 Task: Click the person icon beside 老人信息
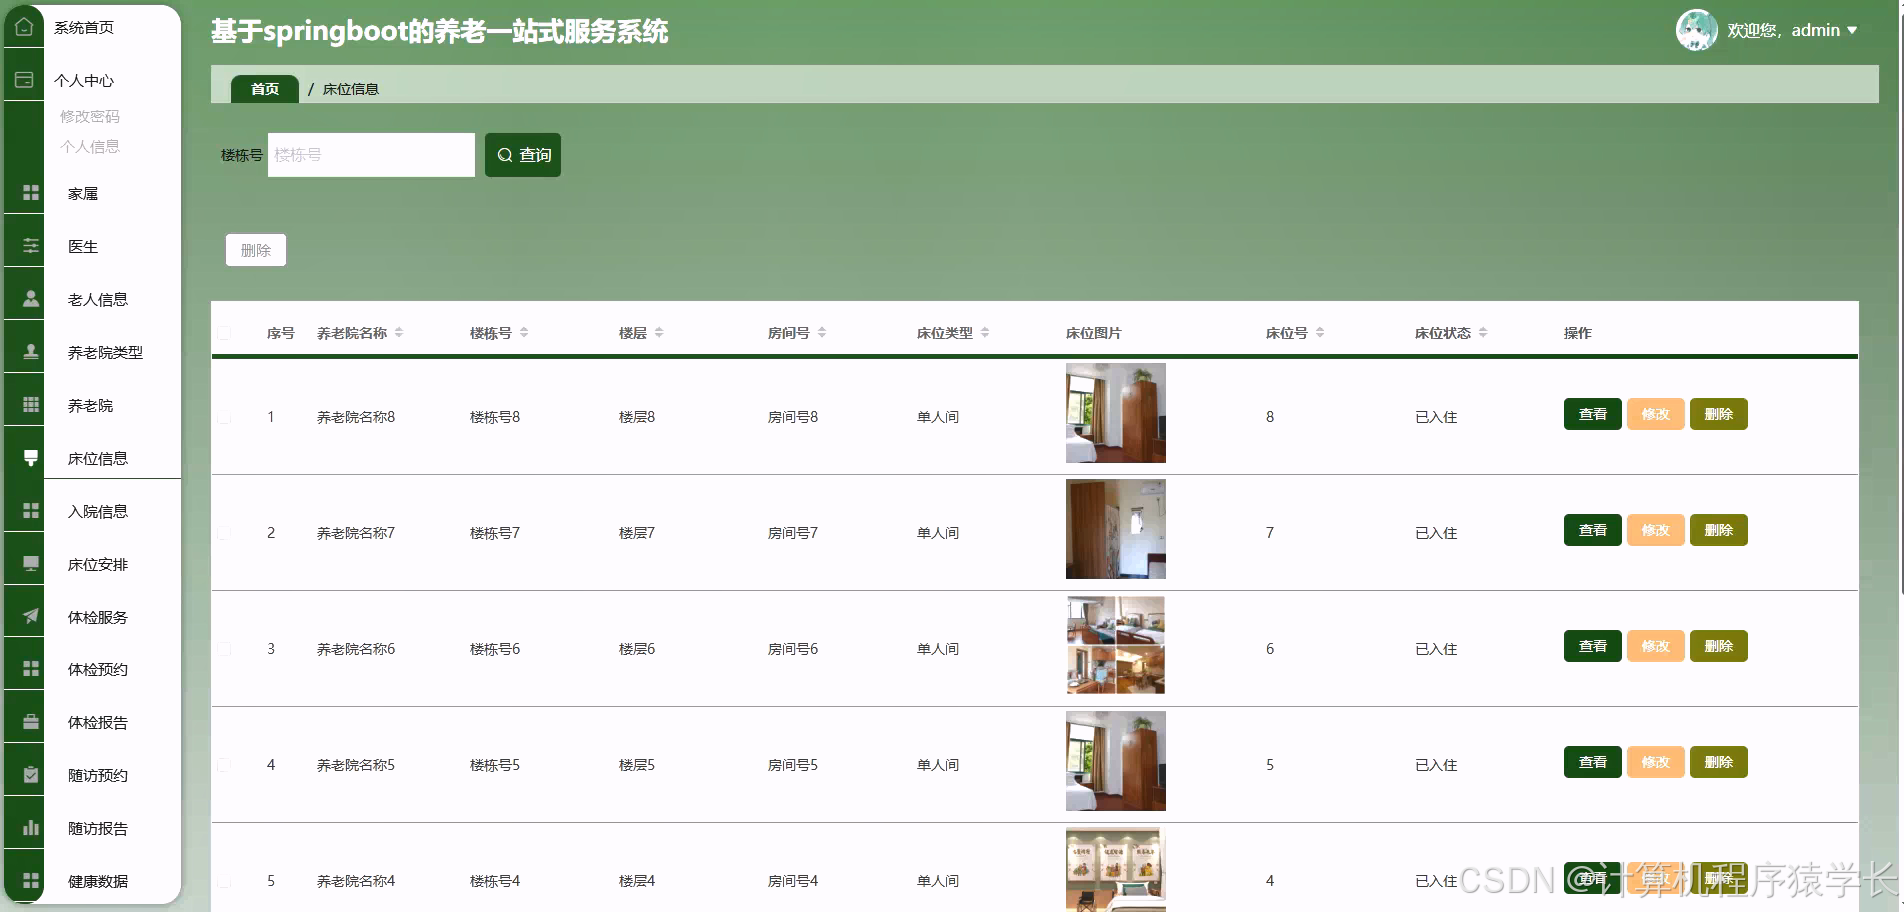31,299
